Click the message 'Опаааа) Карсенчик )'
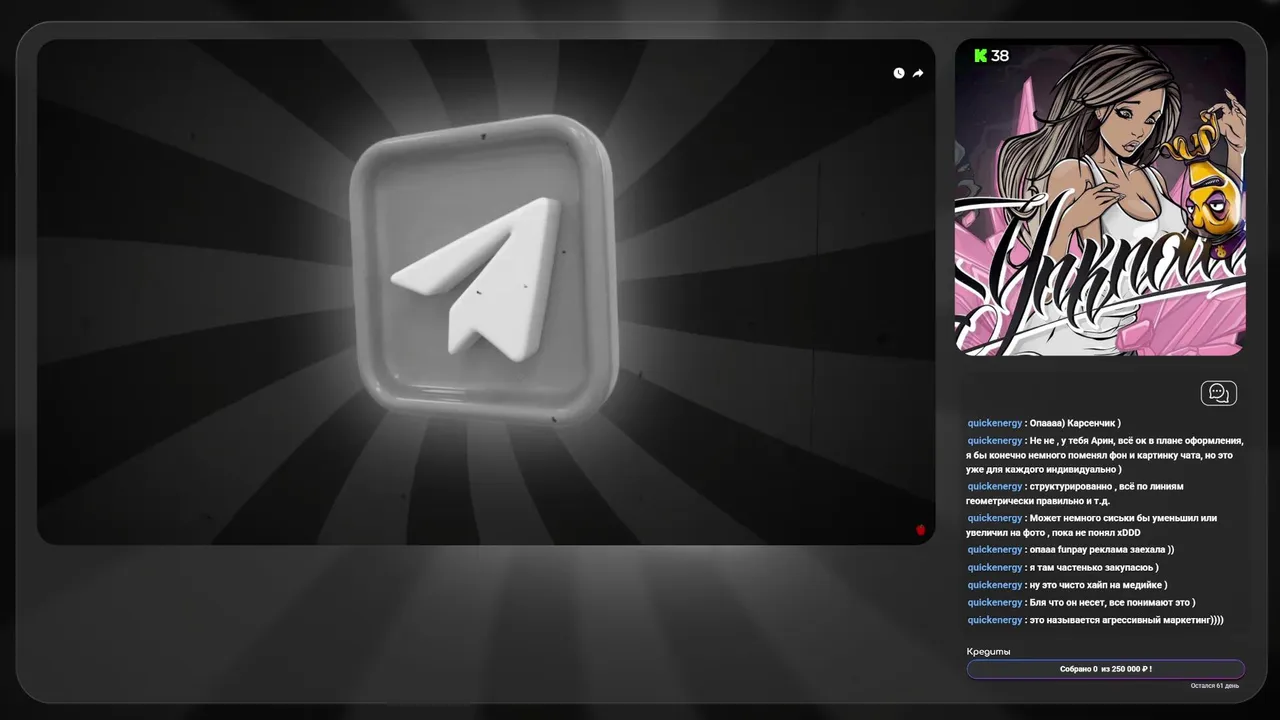1280x720 pixels. pyautogui.click(x=1075, y=423)
